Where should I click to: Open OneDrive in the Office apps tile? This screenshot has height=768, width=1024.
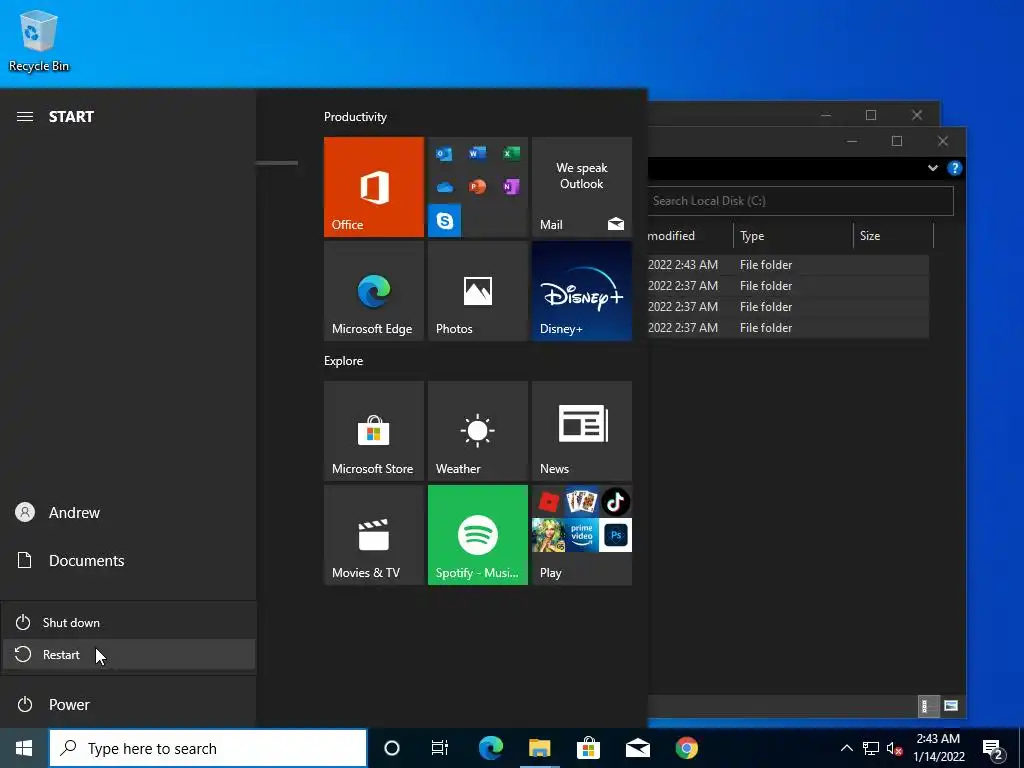pyautogui.click(x=445, y=187)
